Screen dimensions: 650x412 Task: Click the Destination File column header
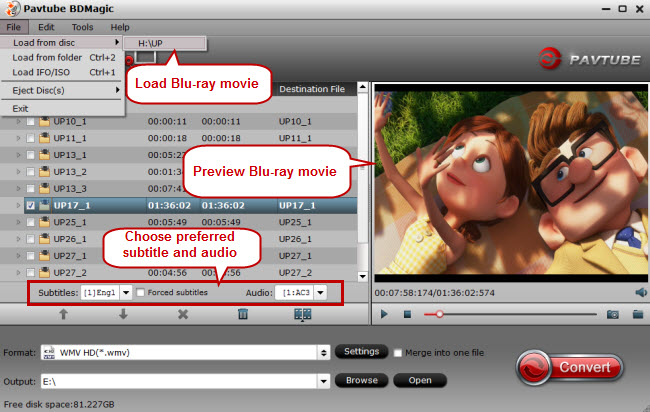tap(312, 89)
